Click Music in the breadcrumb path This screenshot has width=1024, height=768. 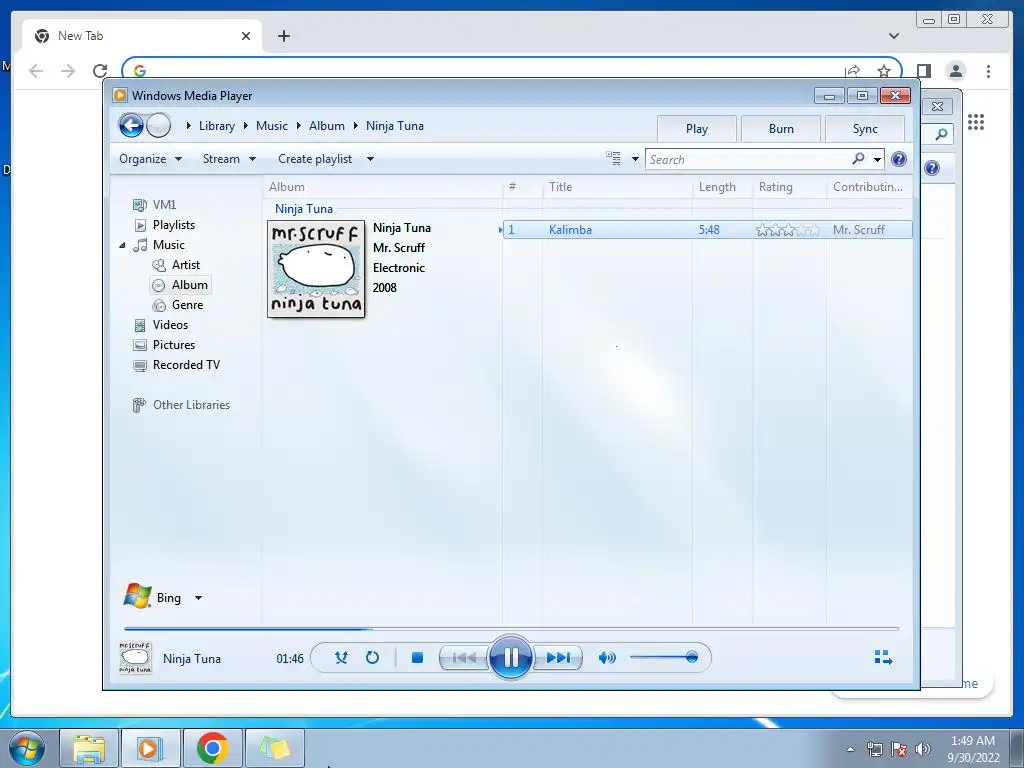pyautogui.click(x=272, y=125)
